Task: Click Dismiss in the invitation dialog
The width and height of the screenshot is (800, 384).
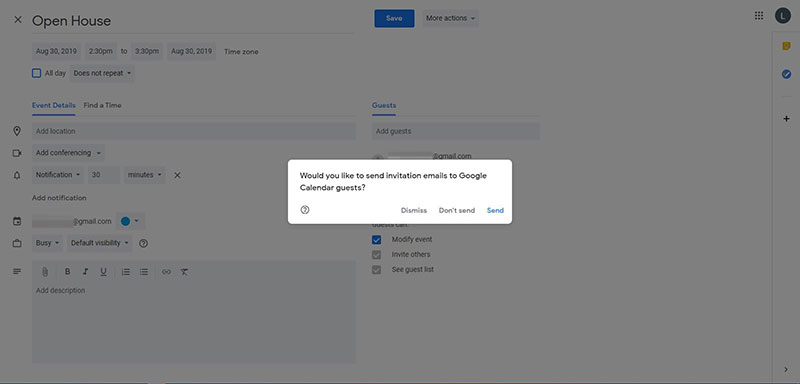Action: (414, 210)
